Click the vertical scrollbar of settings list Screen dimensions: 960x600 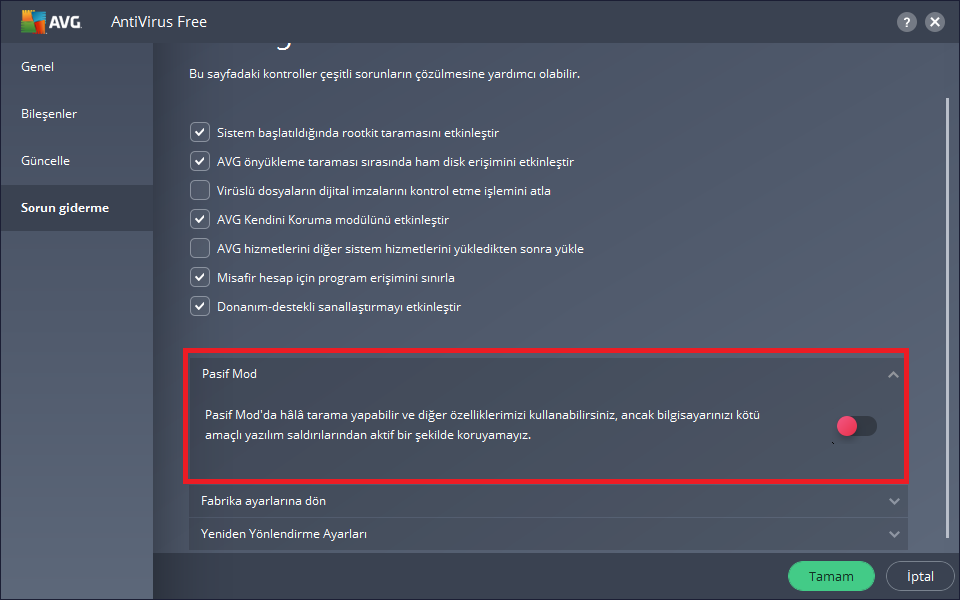click(948, 318)
